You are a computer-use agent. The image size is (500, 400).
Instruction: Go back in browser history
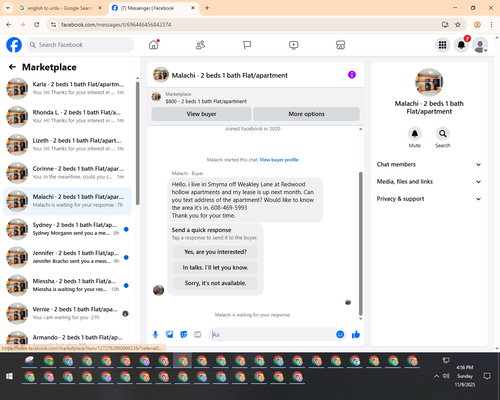(9, 25)
